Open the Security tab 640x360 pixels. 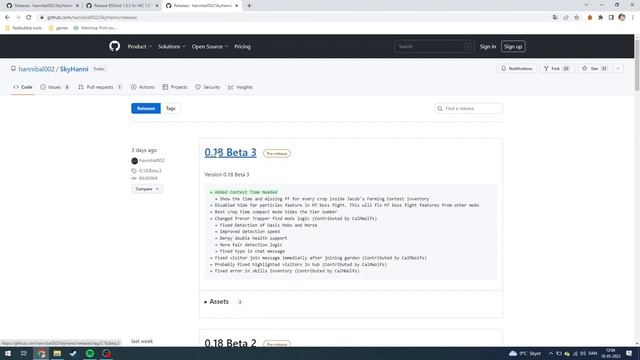(x=208, y=87)
